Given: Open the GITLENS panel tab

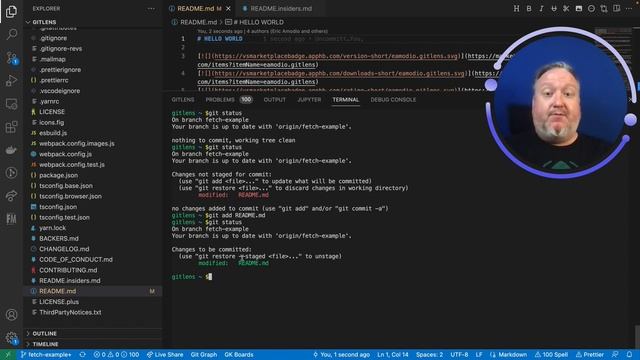Looking at the screenshot, I should pos(183,100).
